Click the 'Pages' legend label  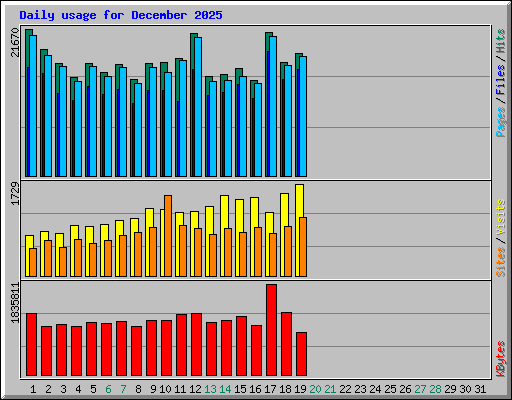pyautogui.click(x=501, y=122)
